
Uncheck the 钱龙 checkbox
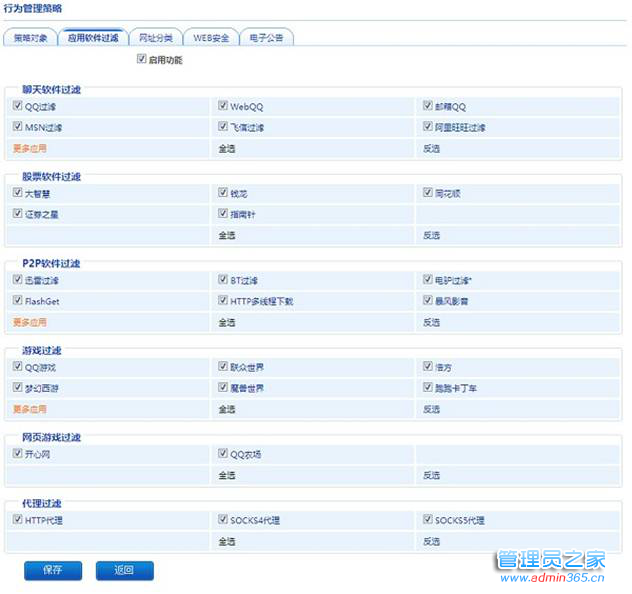click(x=223, y=193)
